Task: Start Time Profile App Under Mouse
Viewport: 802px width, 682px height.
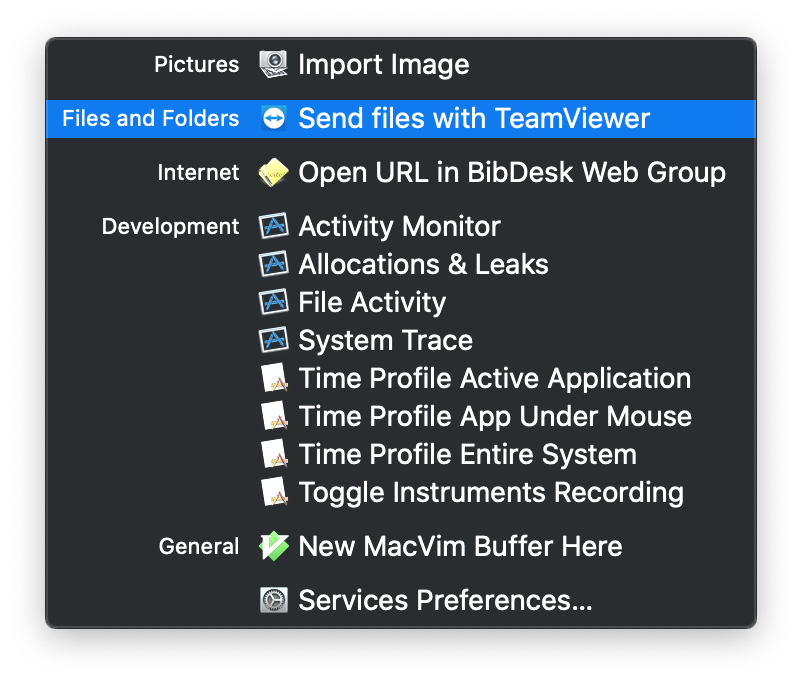Action: point(495,417)
